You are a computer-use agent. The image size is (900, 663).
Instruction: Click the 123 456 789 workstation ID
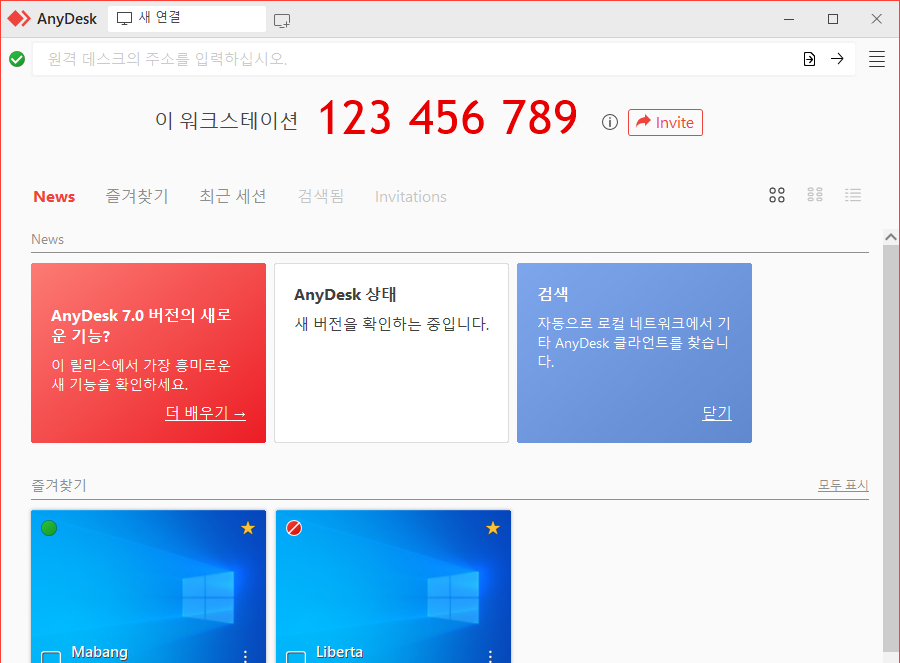447,118
